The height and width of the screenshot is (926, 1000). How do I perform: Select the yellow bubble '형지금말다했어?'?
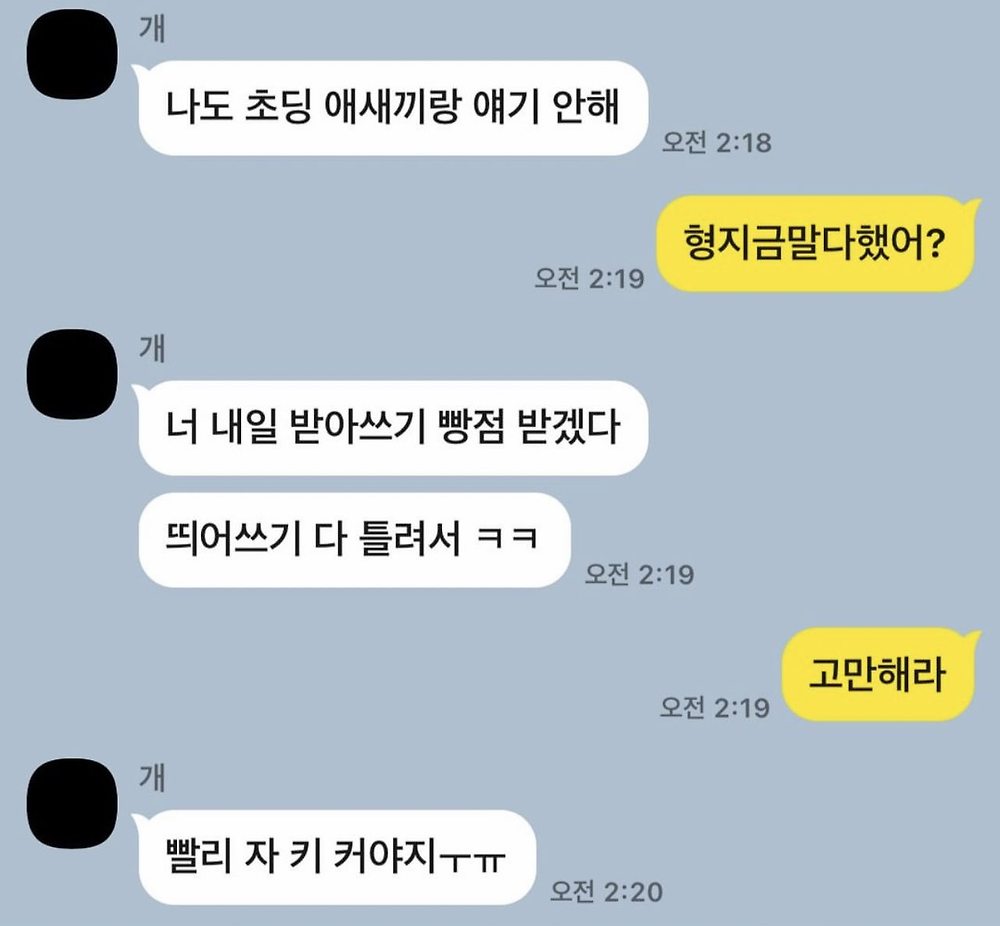(818, 244)
